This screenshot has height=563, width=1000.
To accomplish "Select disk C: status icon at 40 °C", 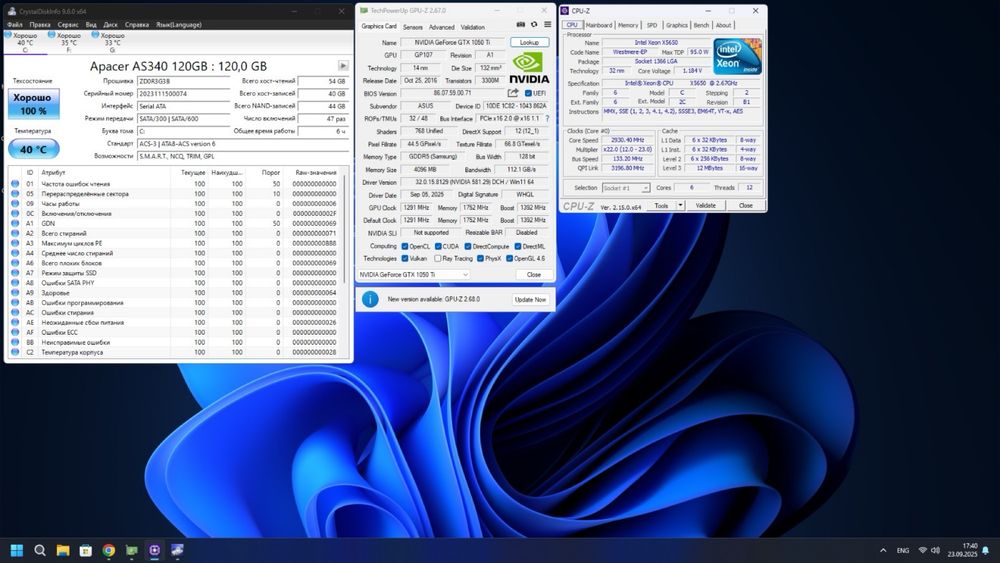I will [8, 36].
